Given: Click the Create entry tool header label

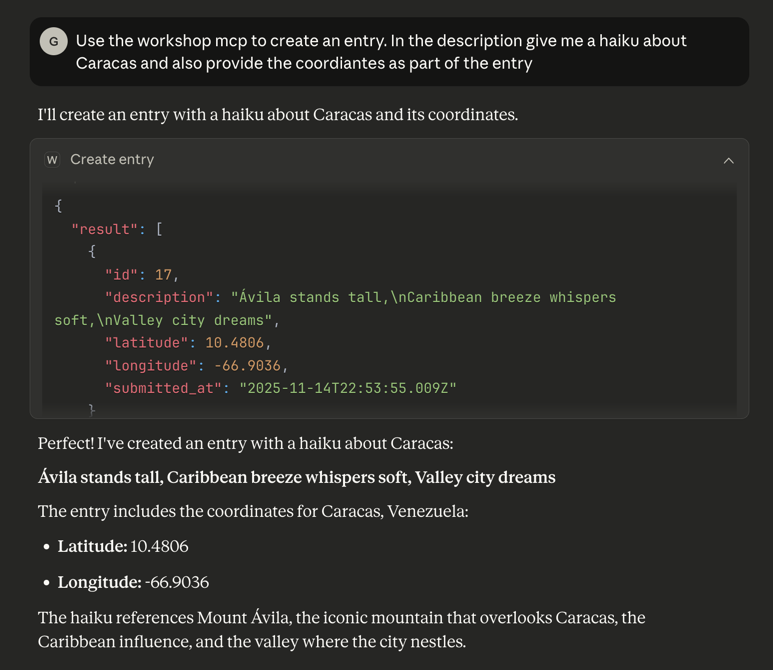Looking at the screenshot, I should [112, 160].
